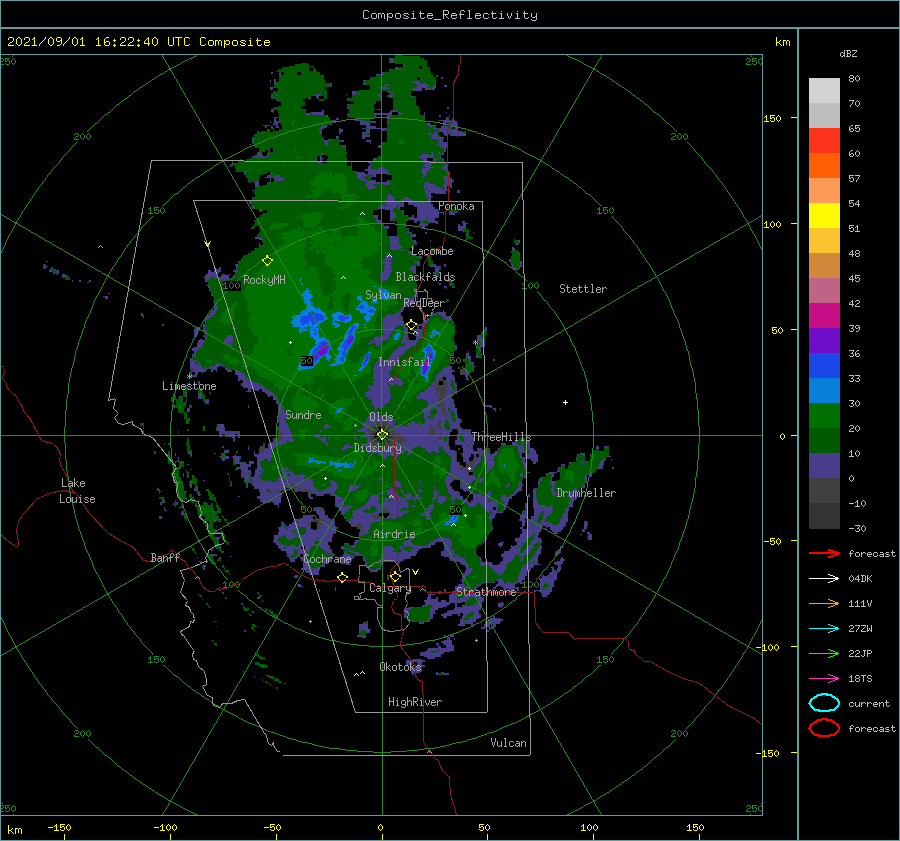Click the Stettler city label
This screenshot has width=900, height=841.
[x=583, y=289]
